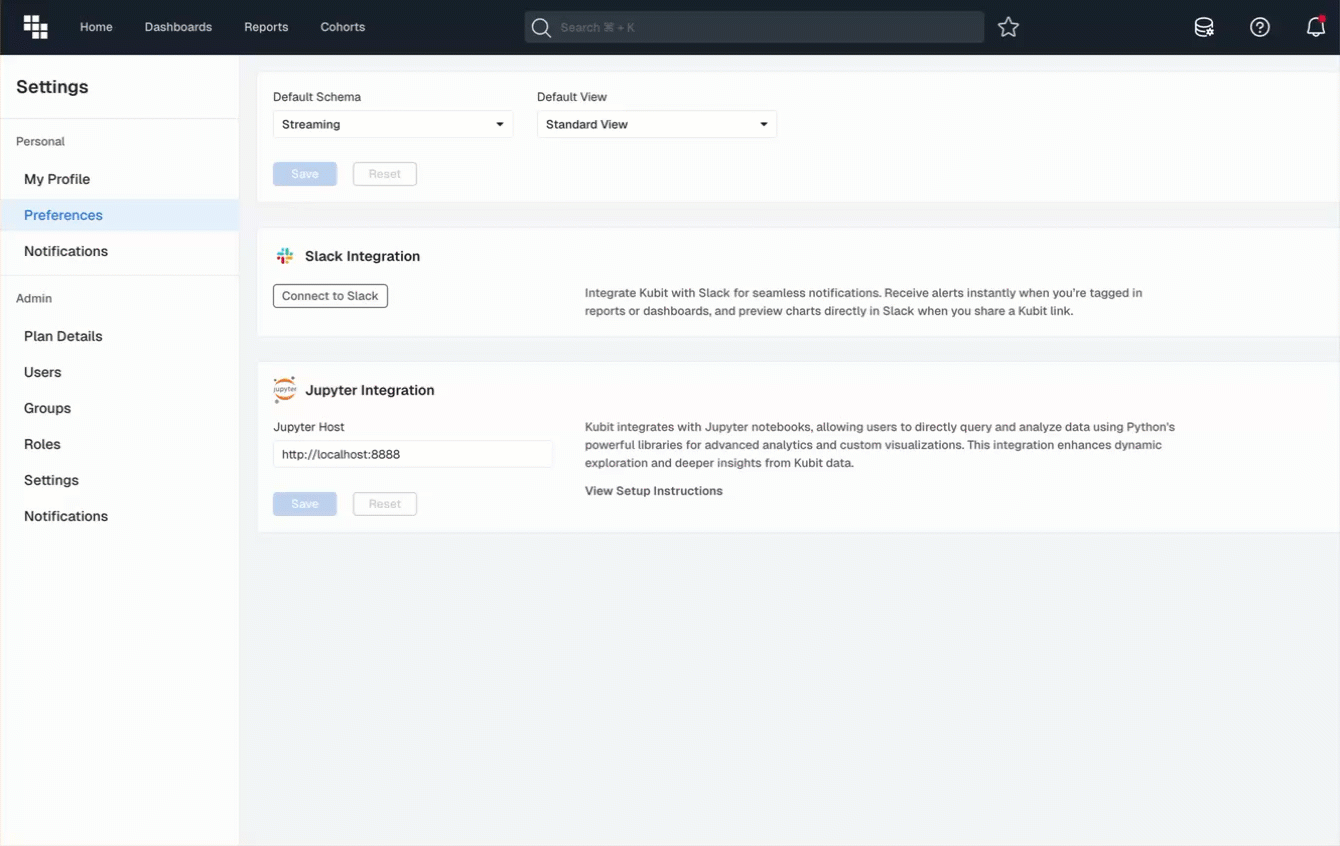This screenshot has height=846, width=1340.
Task: Click the Slack logo icon
Action: click(285, 256)
